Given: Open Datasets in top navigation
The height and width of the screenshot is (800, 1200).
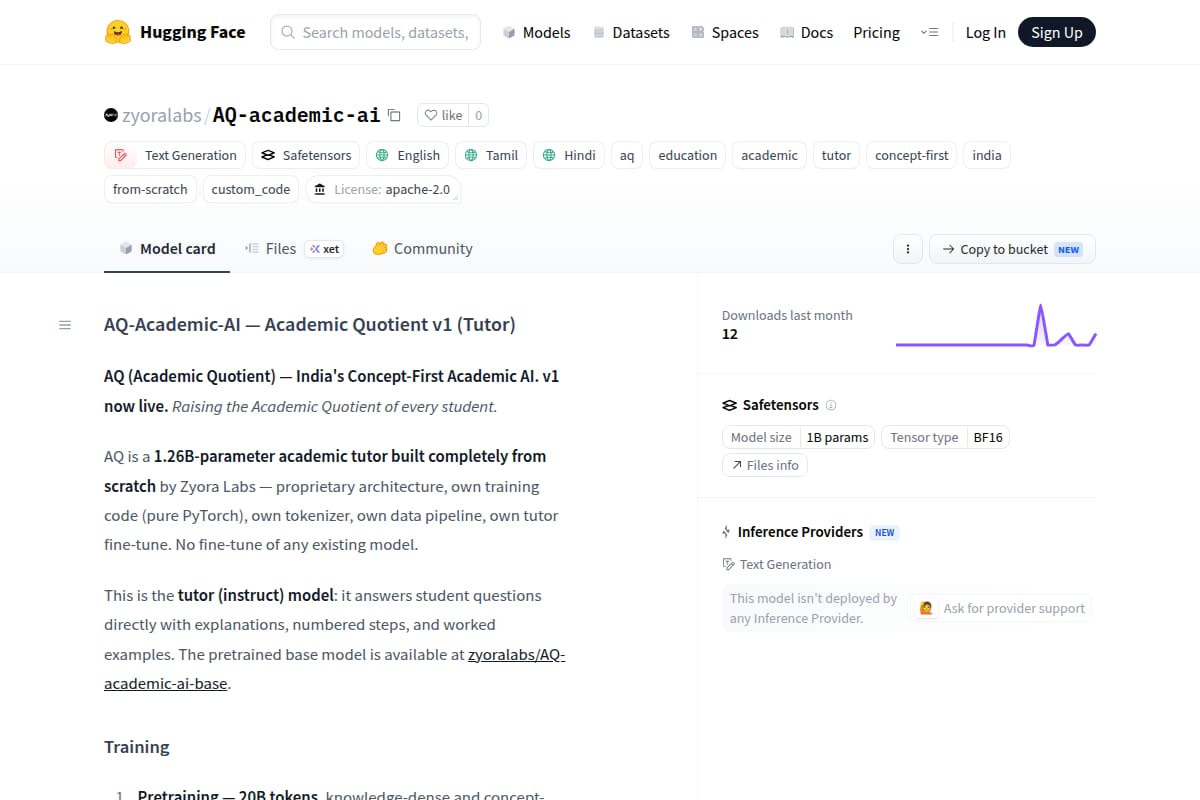Looking at the screenshot, I should pos(631,33).
